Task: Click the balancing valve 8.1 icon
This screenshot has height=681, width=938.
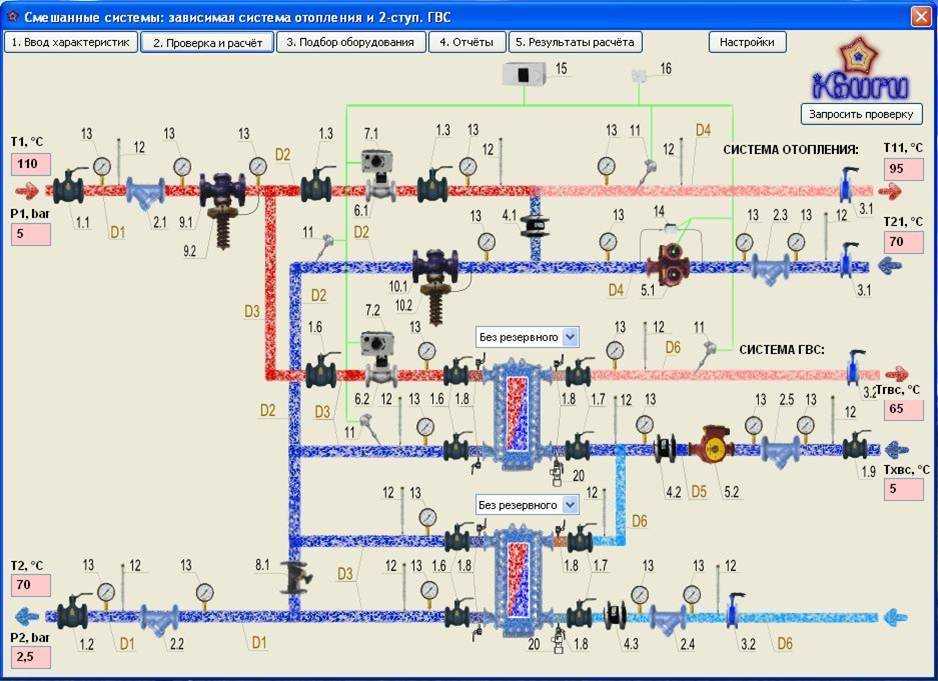Action: point(297,578)
